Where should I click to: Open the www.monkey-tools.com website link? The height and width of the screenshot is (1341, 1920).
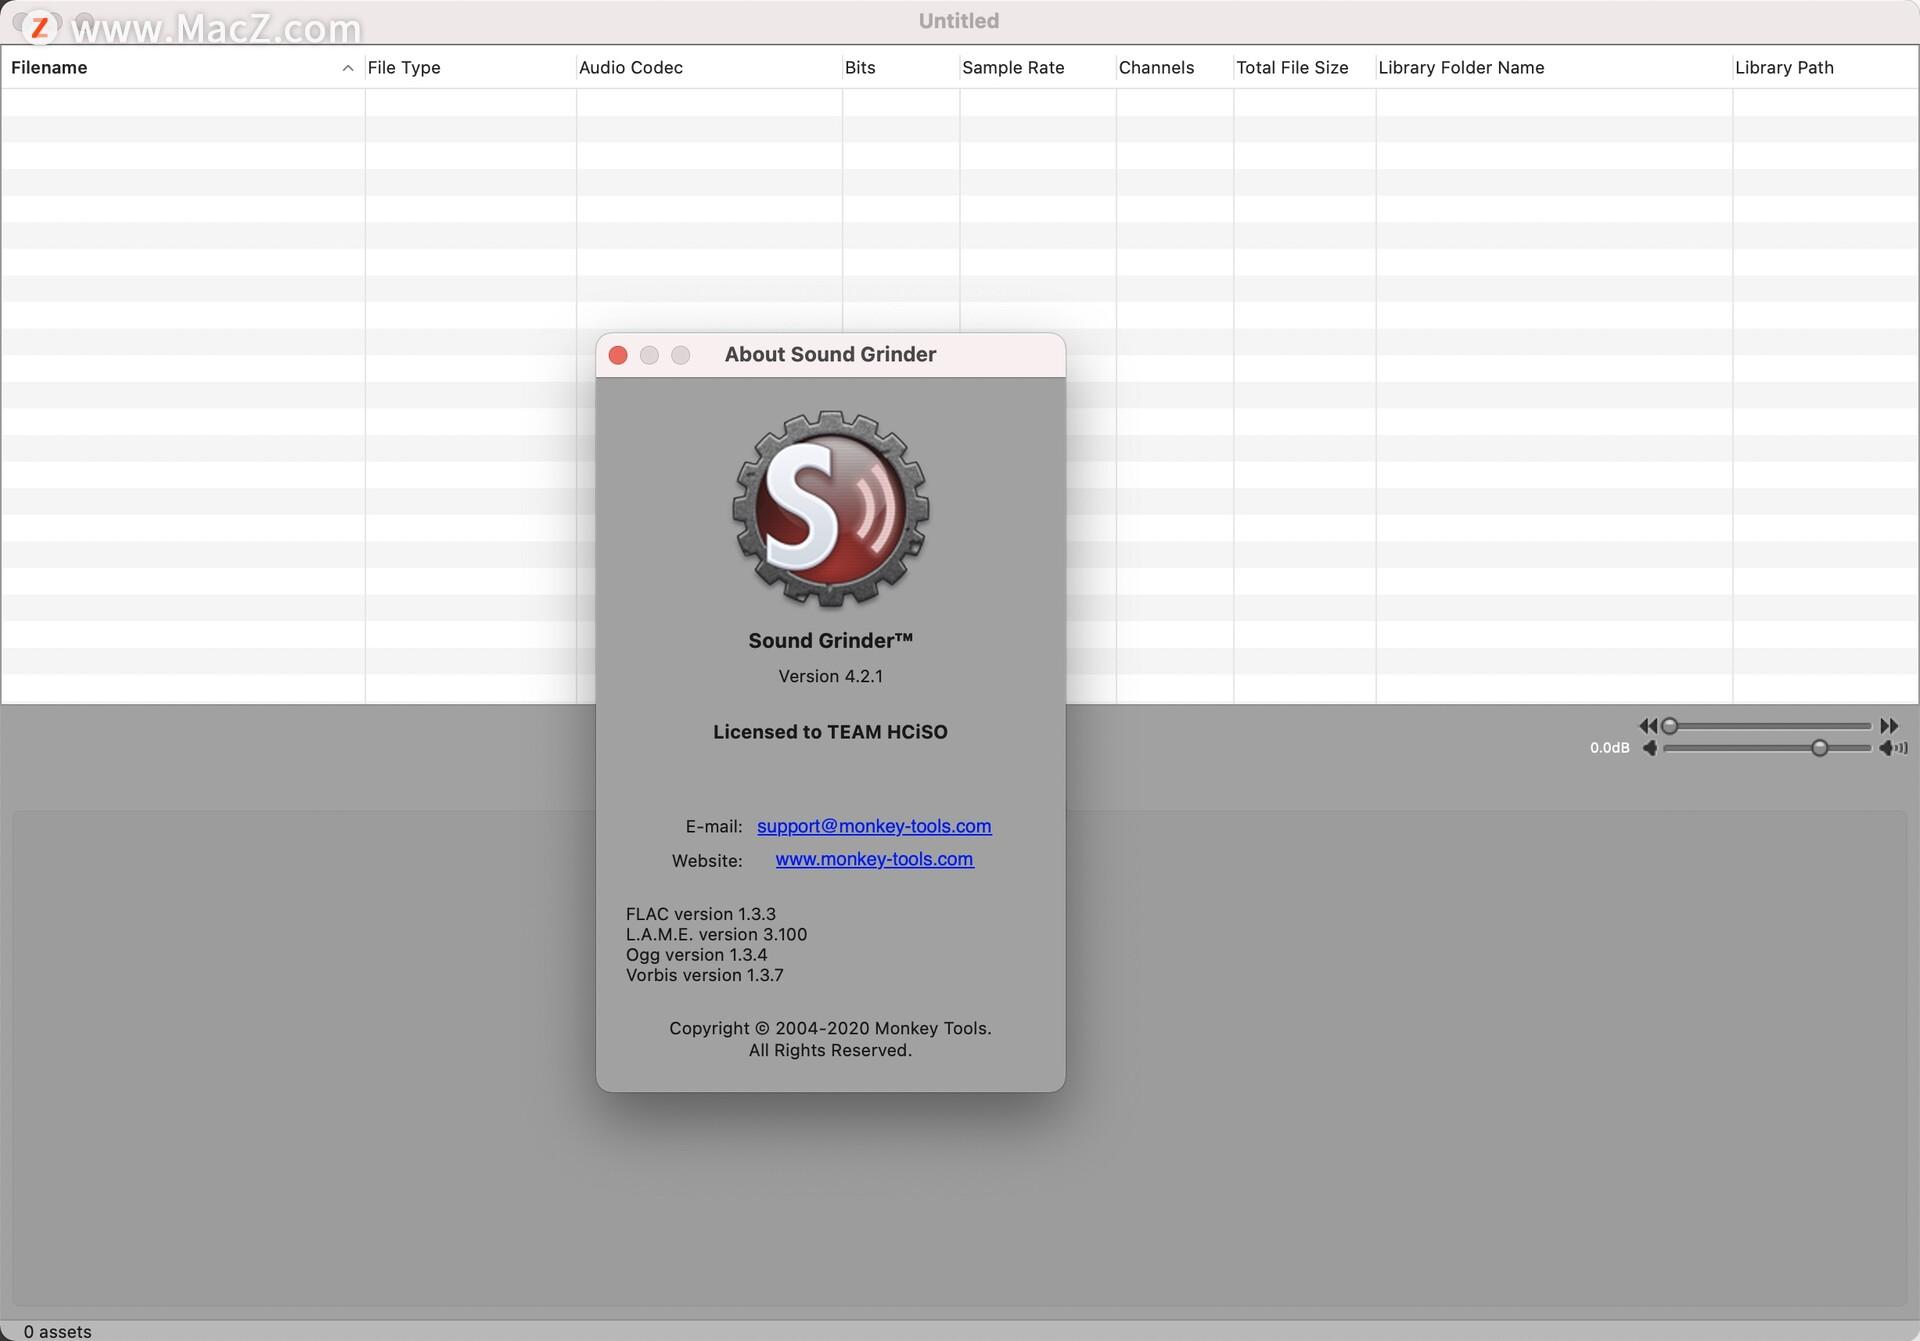tap(874, 859)
